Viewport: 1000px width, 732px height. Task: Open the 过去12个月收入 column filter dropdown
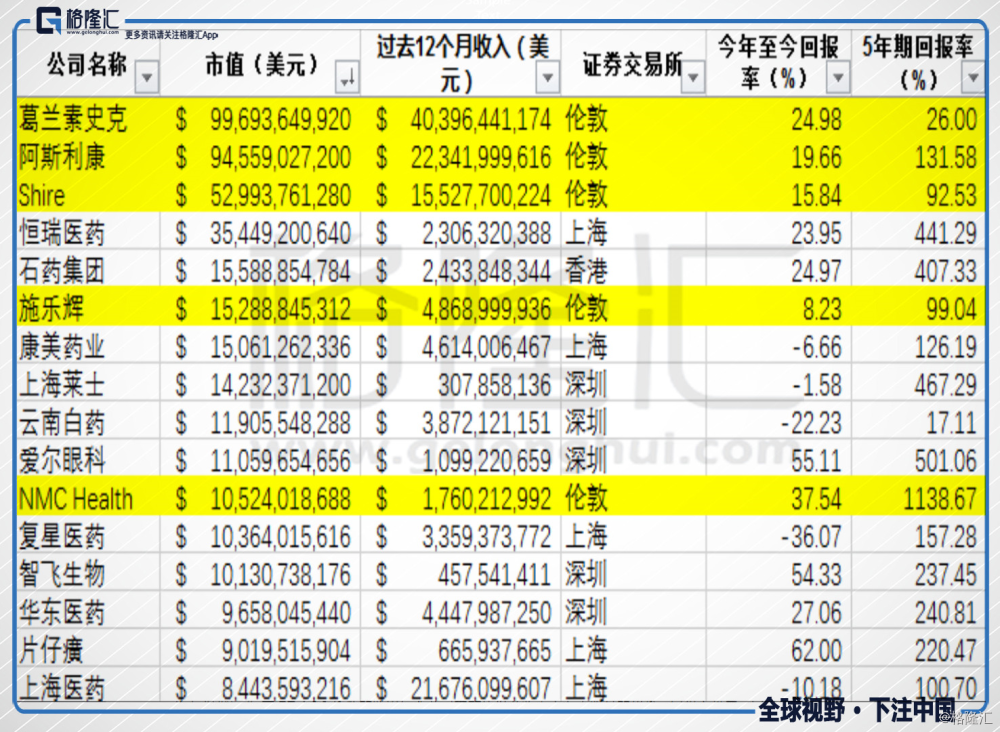coord(548,77)
